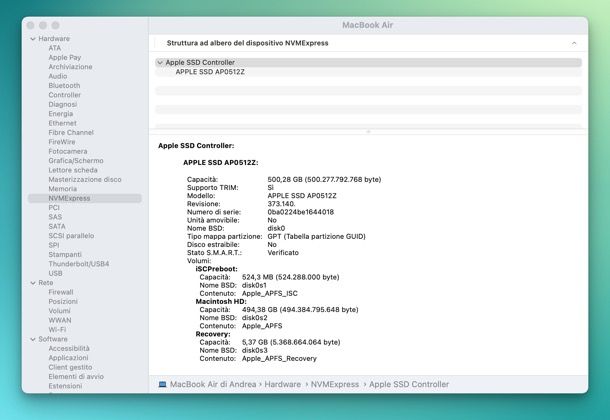Select Stampanti in the sidebar
Image resolution: width=610 pixels, height=420 pixels.
65,254
